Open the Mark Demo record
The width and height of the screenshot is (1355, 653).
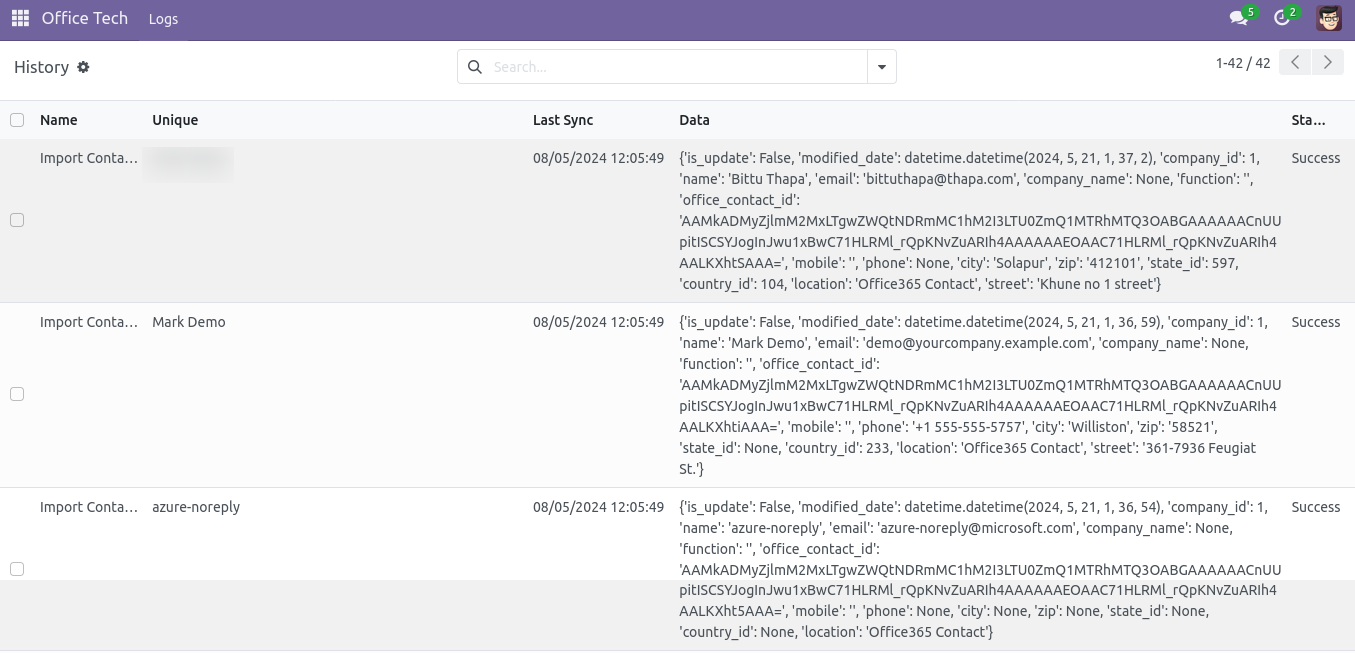point(189,322)
